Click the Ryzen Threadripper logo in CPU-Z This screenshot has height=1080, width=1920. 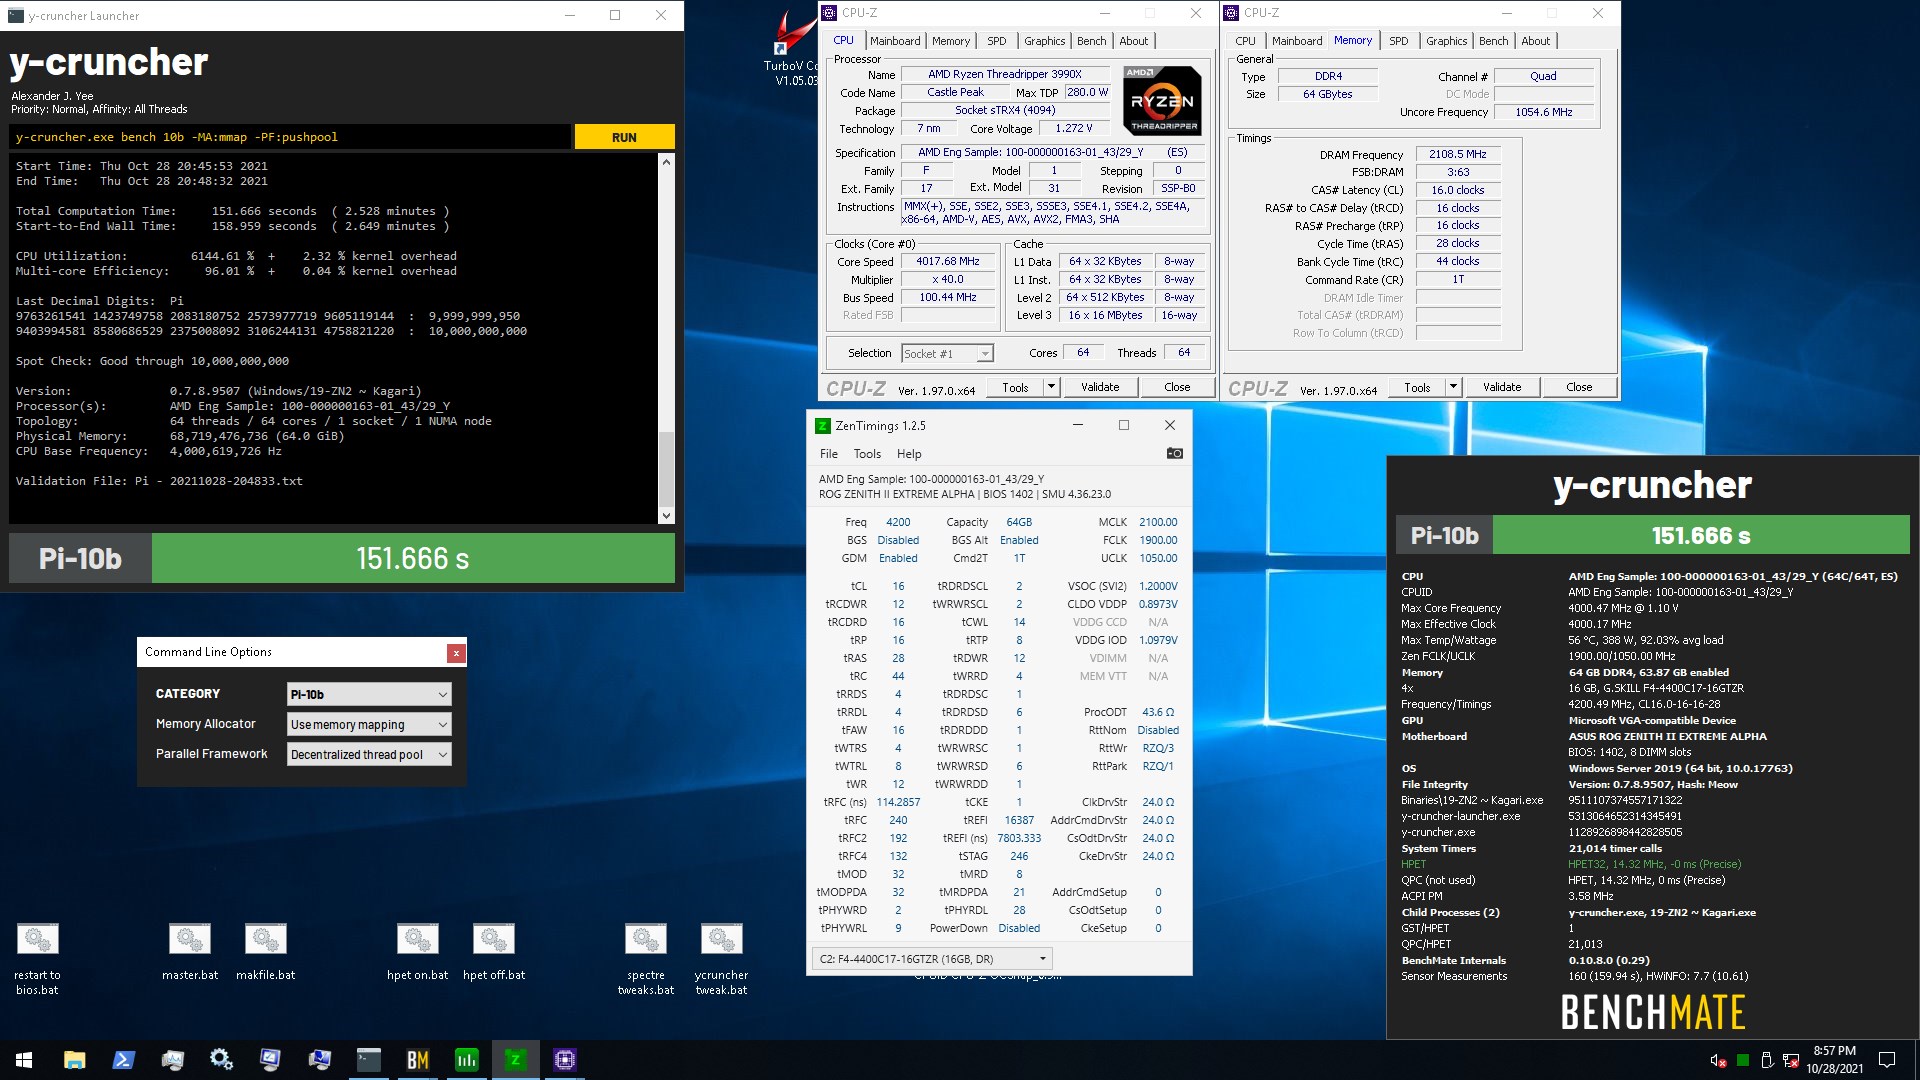click(x=1162, y=100)
